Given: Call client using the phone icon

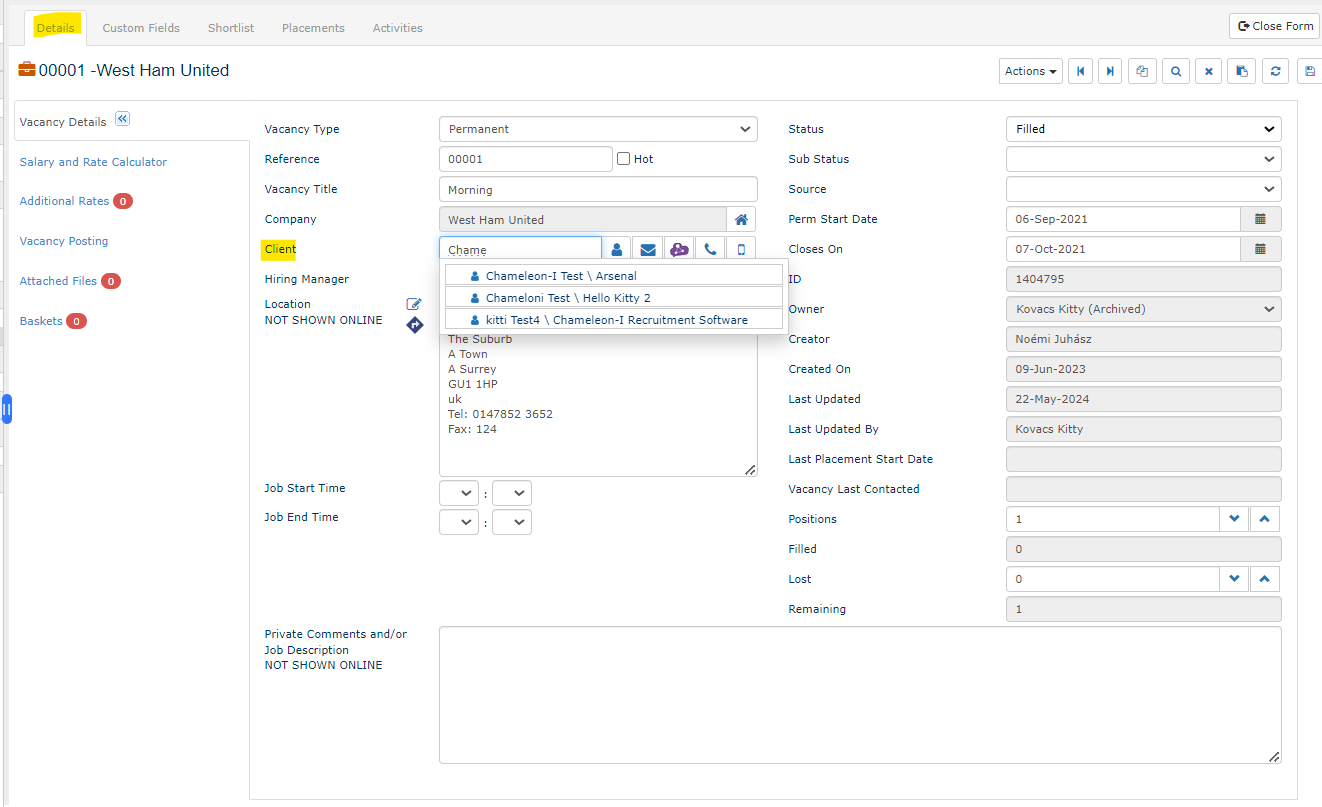Looking at the screenshot, I should (x=710, y=249).
